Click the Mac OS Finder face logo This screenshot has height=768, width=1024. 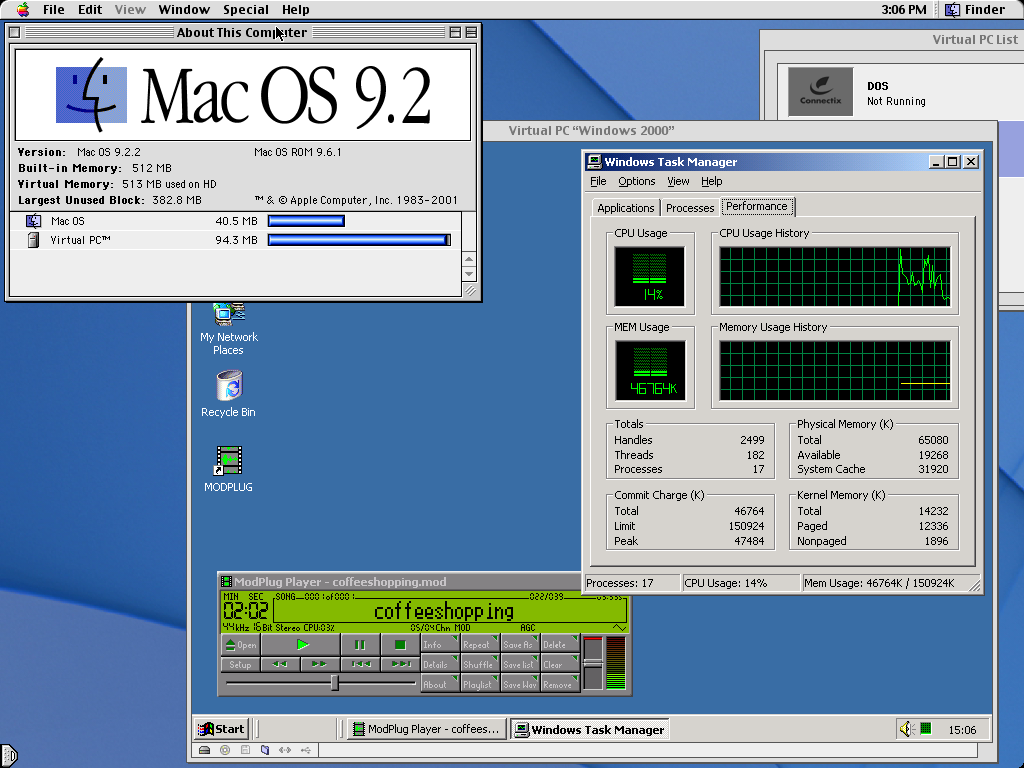tap(91, 95)
